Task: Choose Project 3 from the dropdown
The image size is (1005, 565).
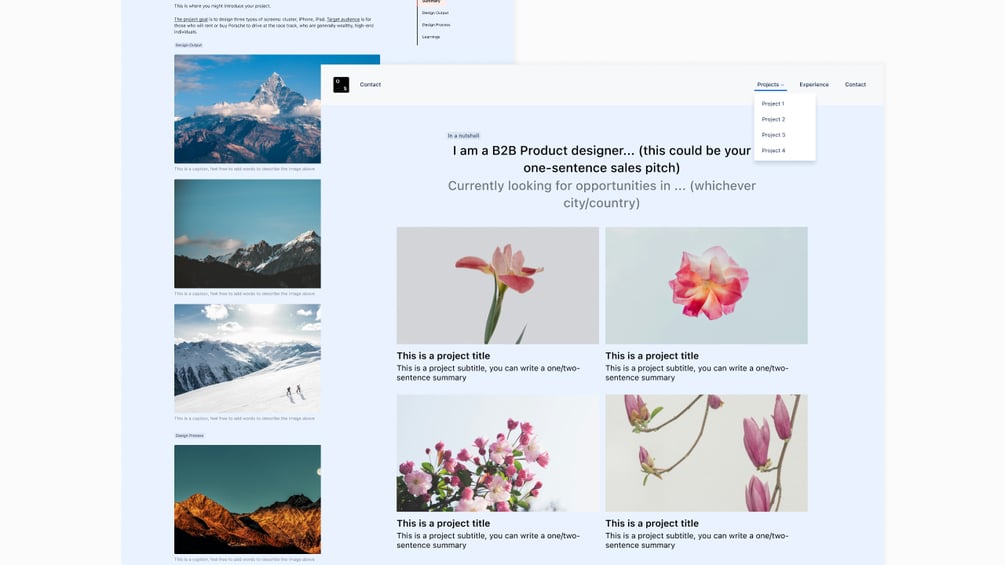Action: 773,135
